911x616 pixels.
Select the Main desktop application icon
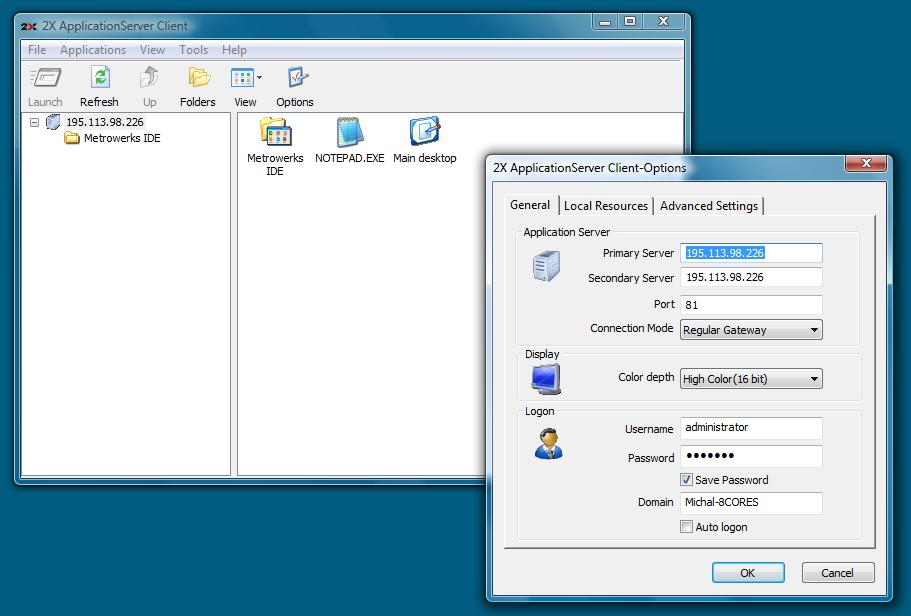click(425, 132)
